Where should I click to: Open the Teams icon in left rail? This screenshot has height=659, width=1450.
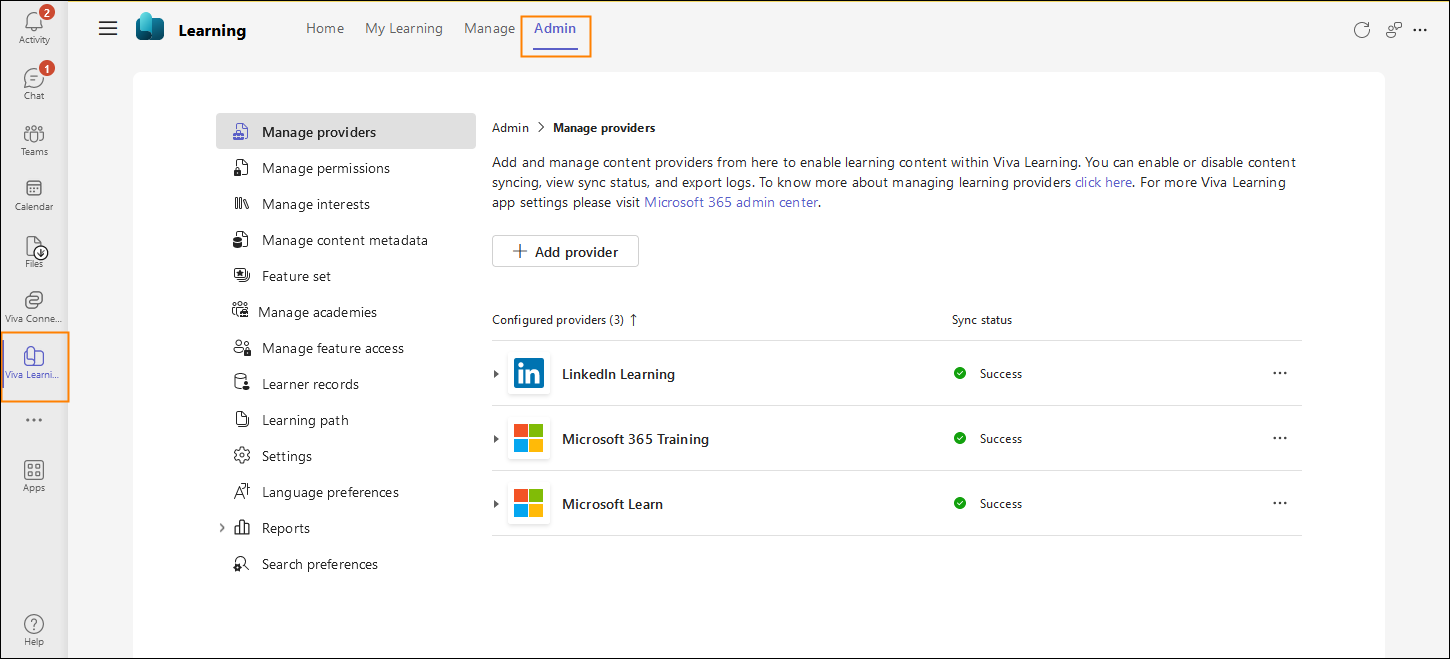click(x=34, y=139)
